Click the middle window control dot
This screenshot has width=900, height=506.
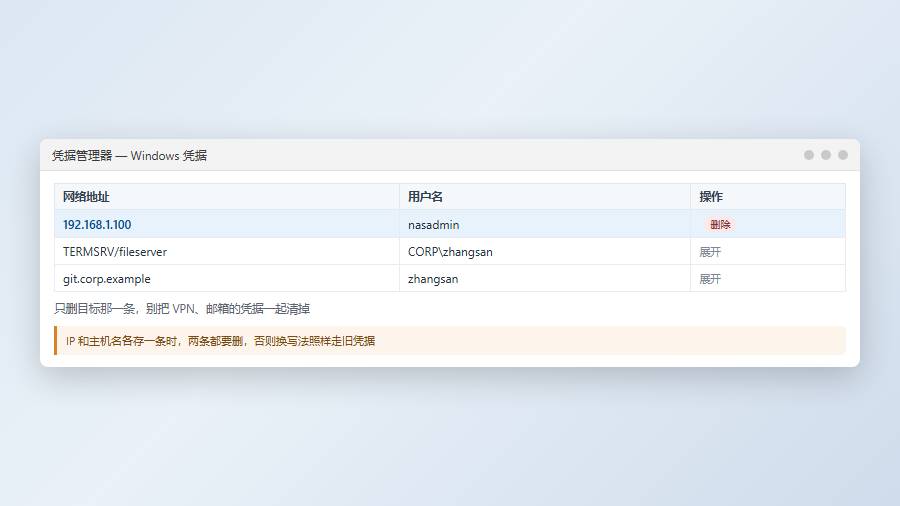click(826, 155)
